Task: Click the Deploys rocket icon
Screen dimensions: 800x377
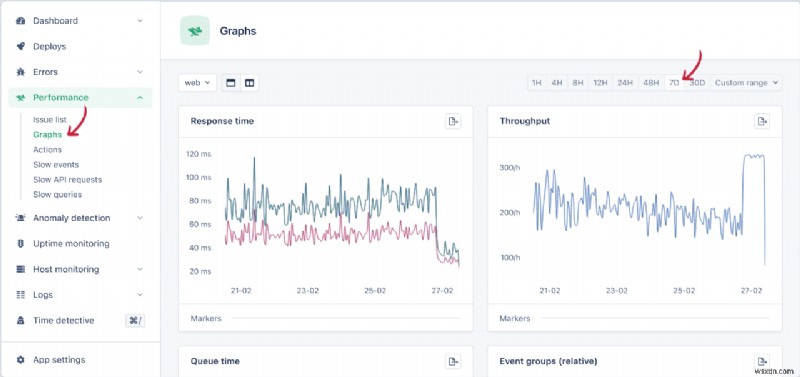Action: 20,46
